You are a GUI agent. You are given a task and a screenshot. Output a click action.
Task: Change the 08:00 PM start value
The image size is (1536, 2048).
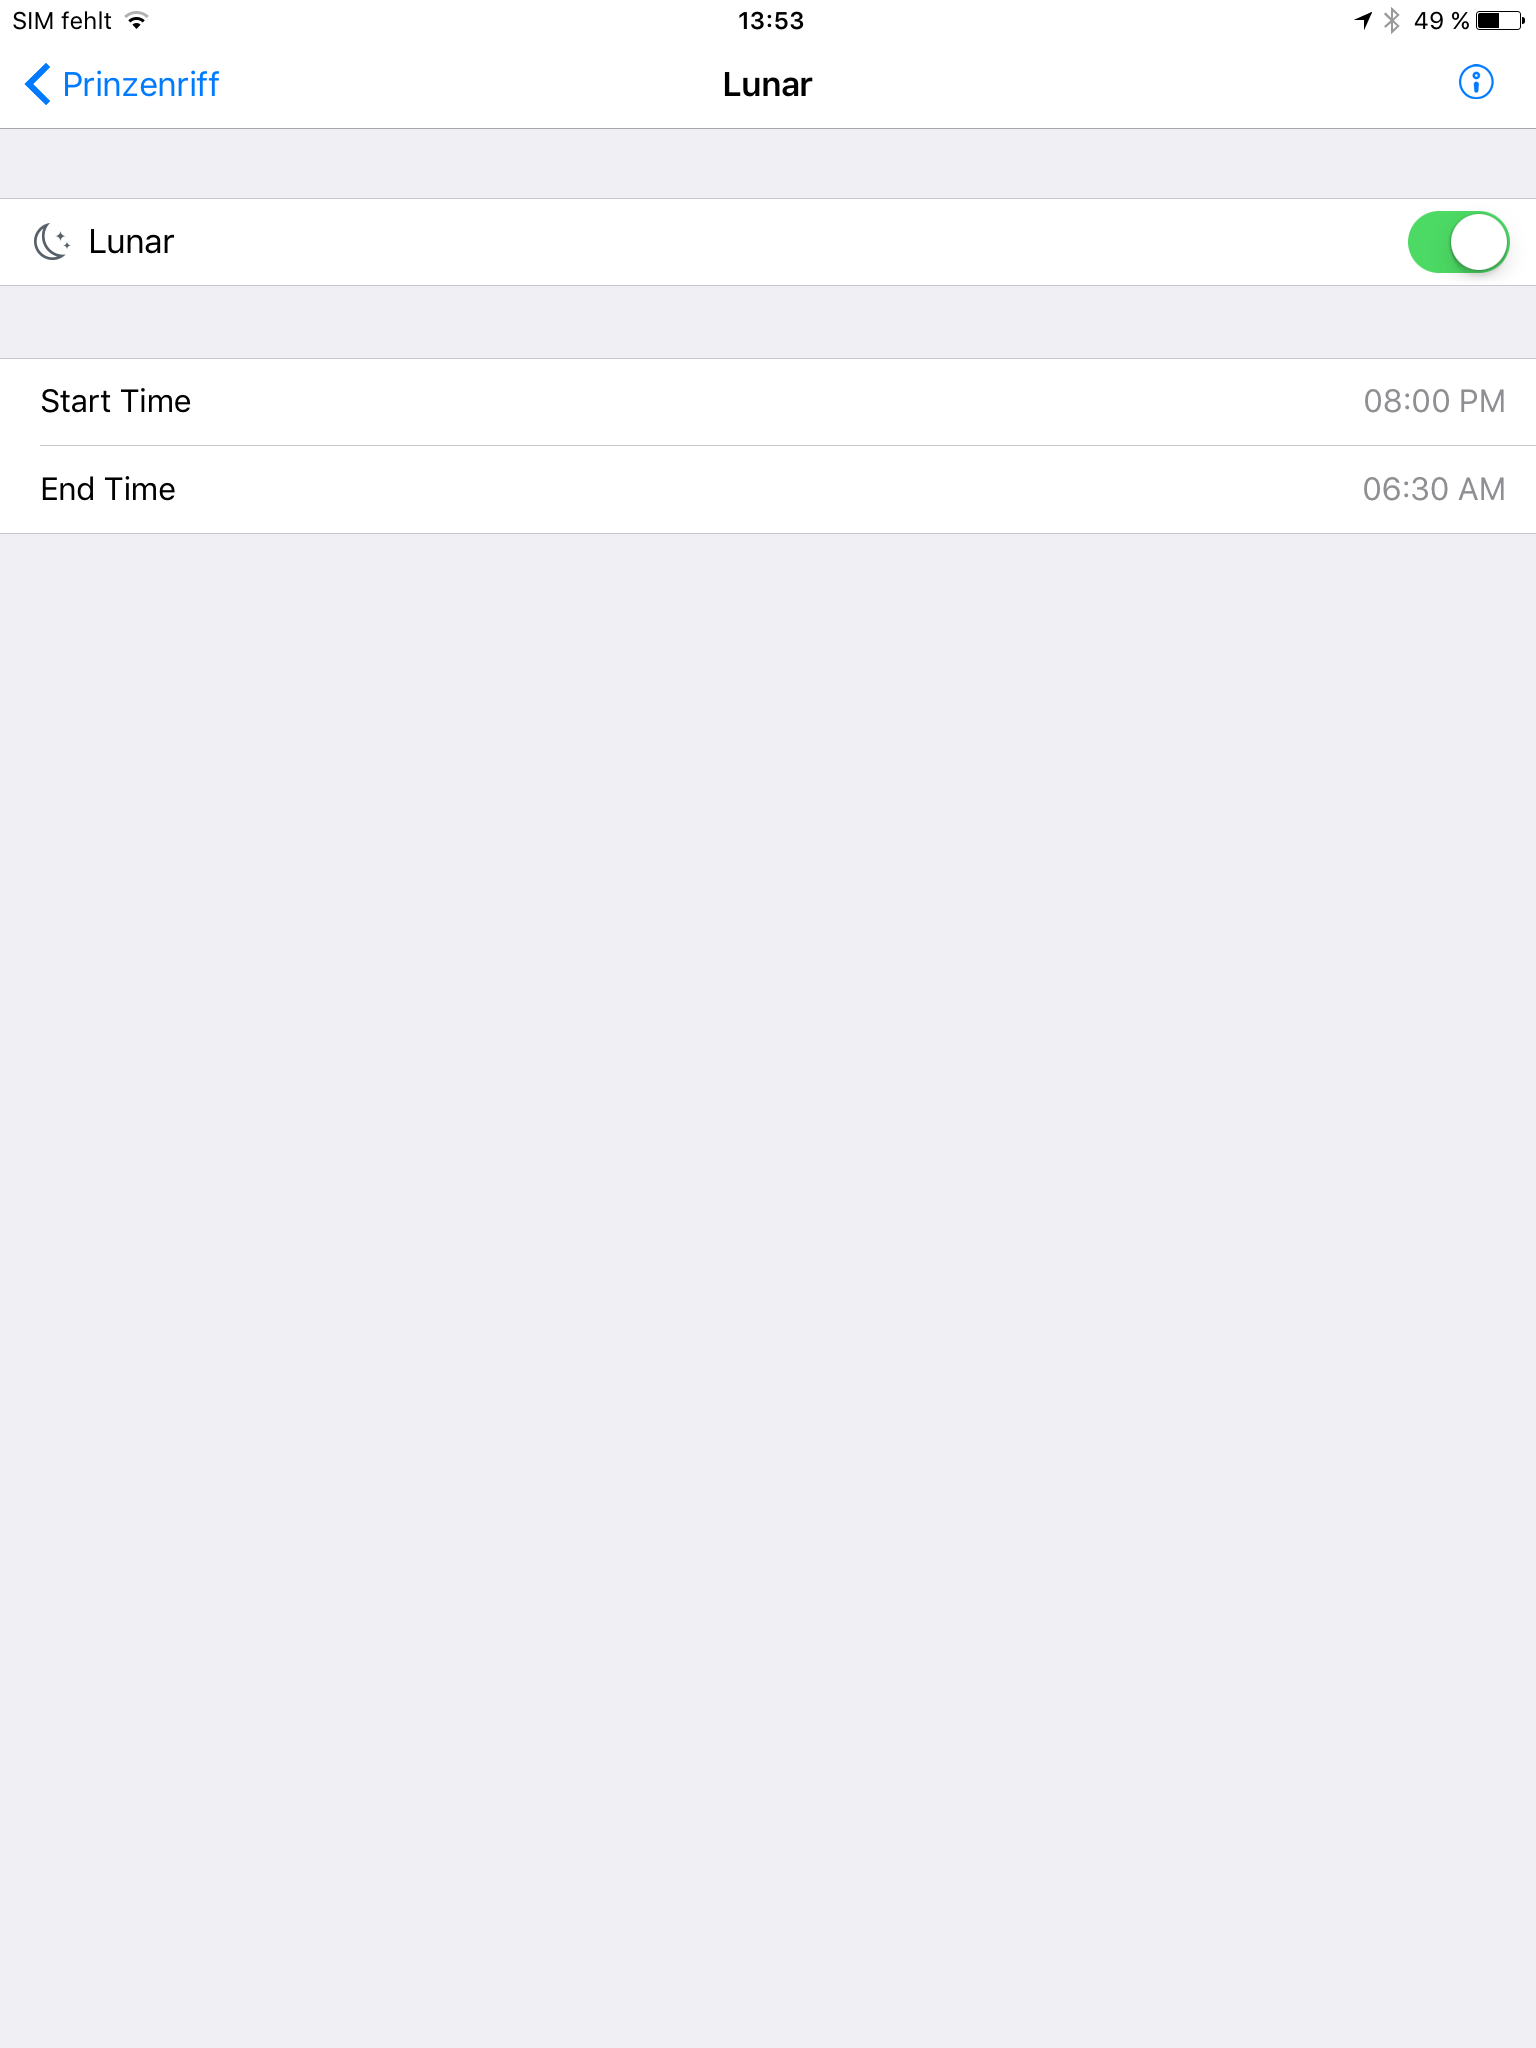point(1434,401)
